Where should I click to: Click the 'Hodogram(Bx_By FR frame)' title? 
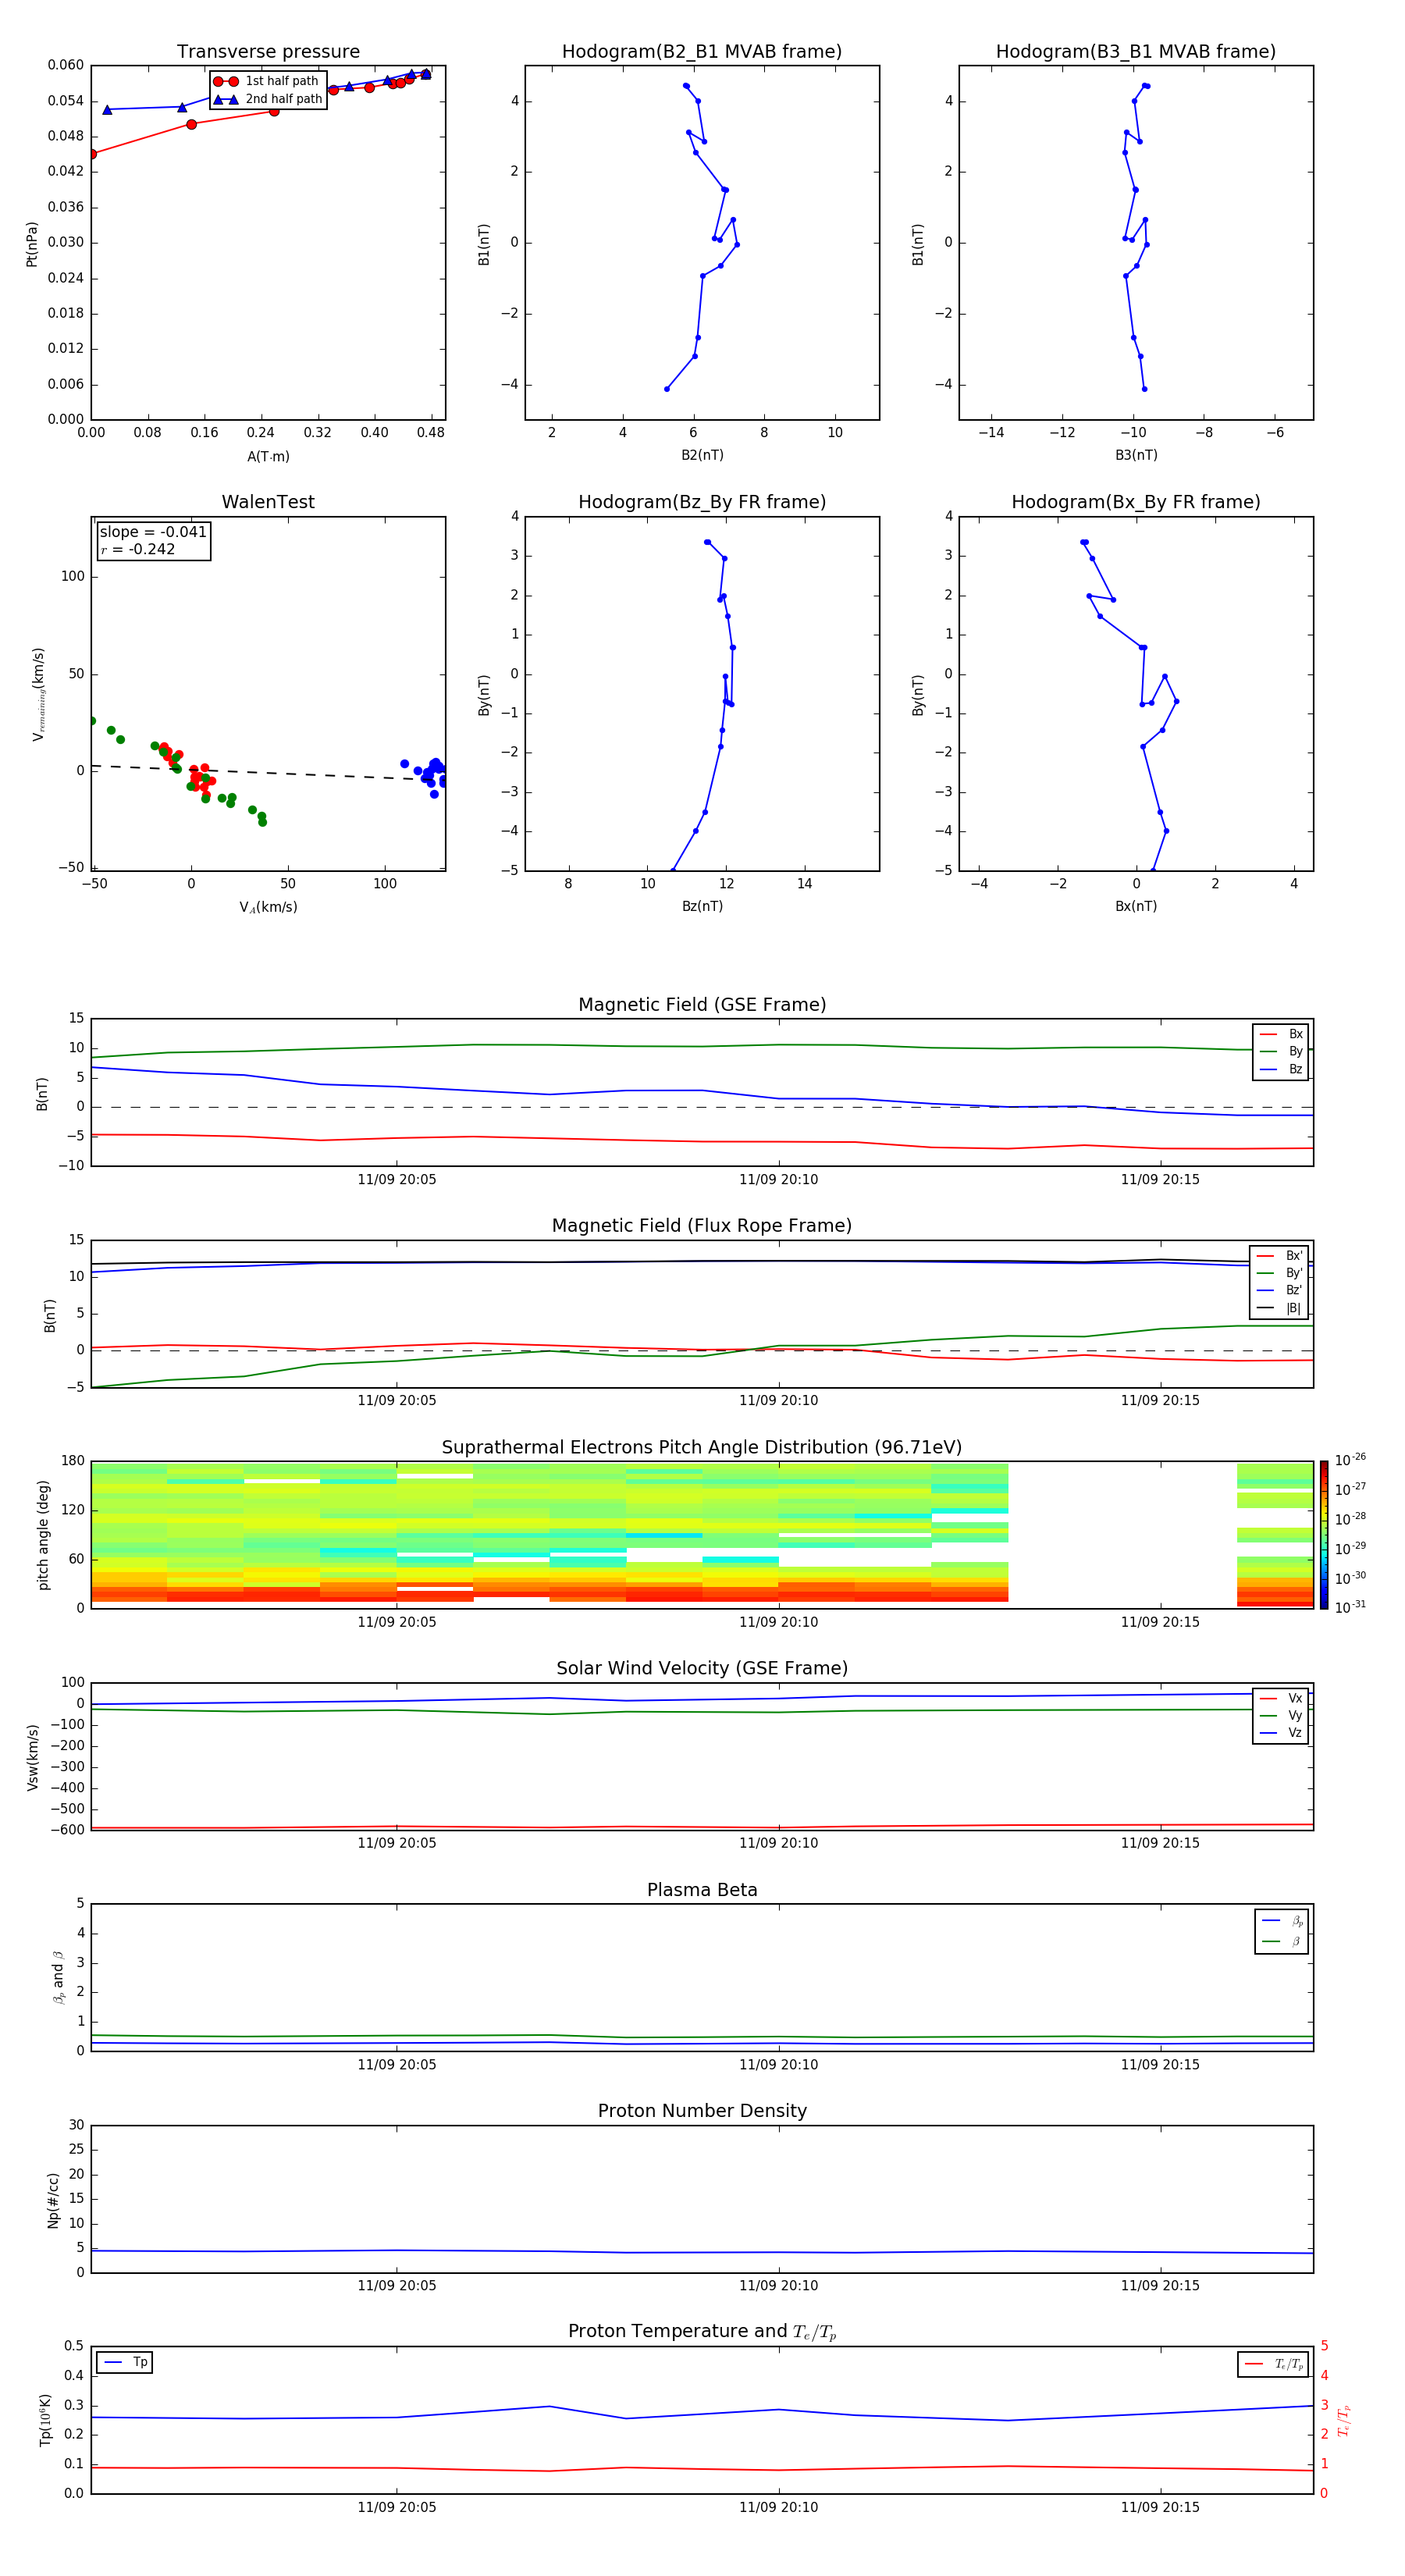(1136, 502)
